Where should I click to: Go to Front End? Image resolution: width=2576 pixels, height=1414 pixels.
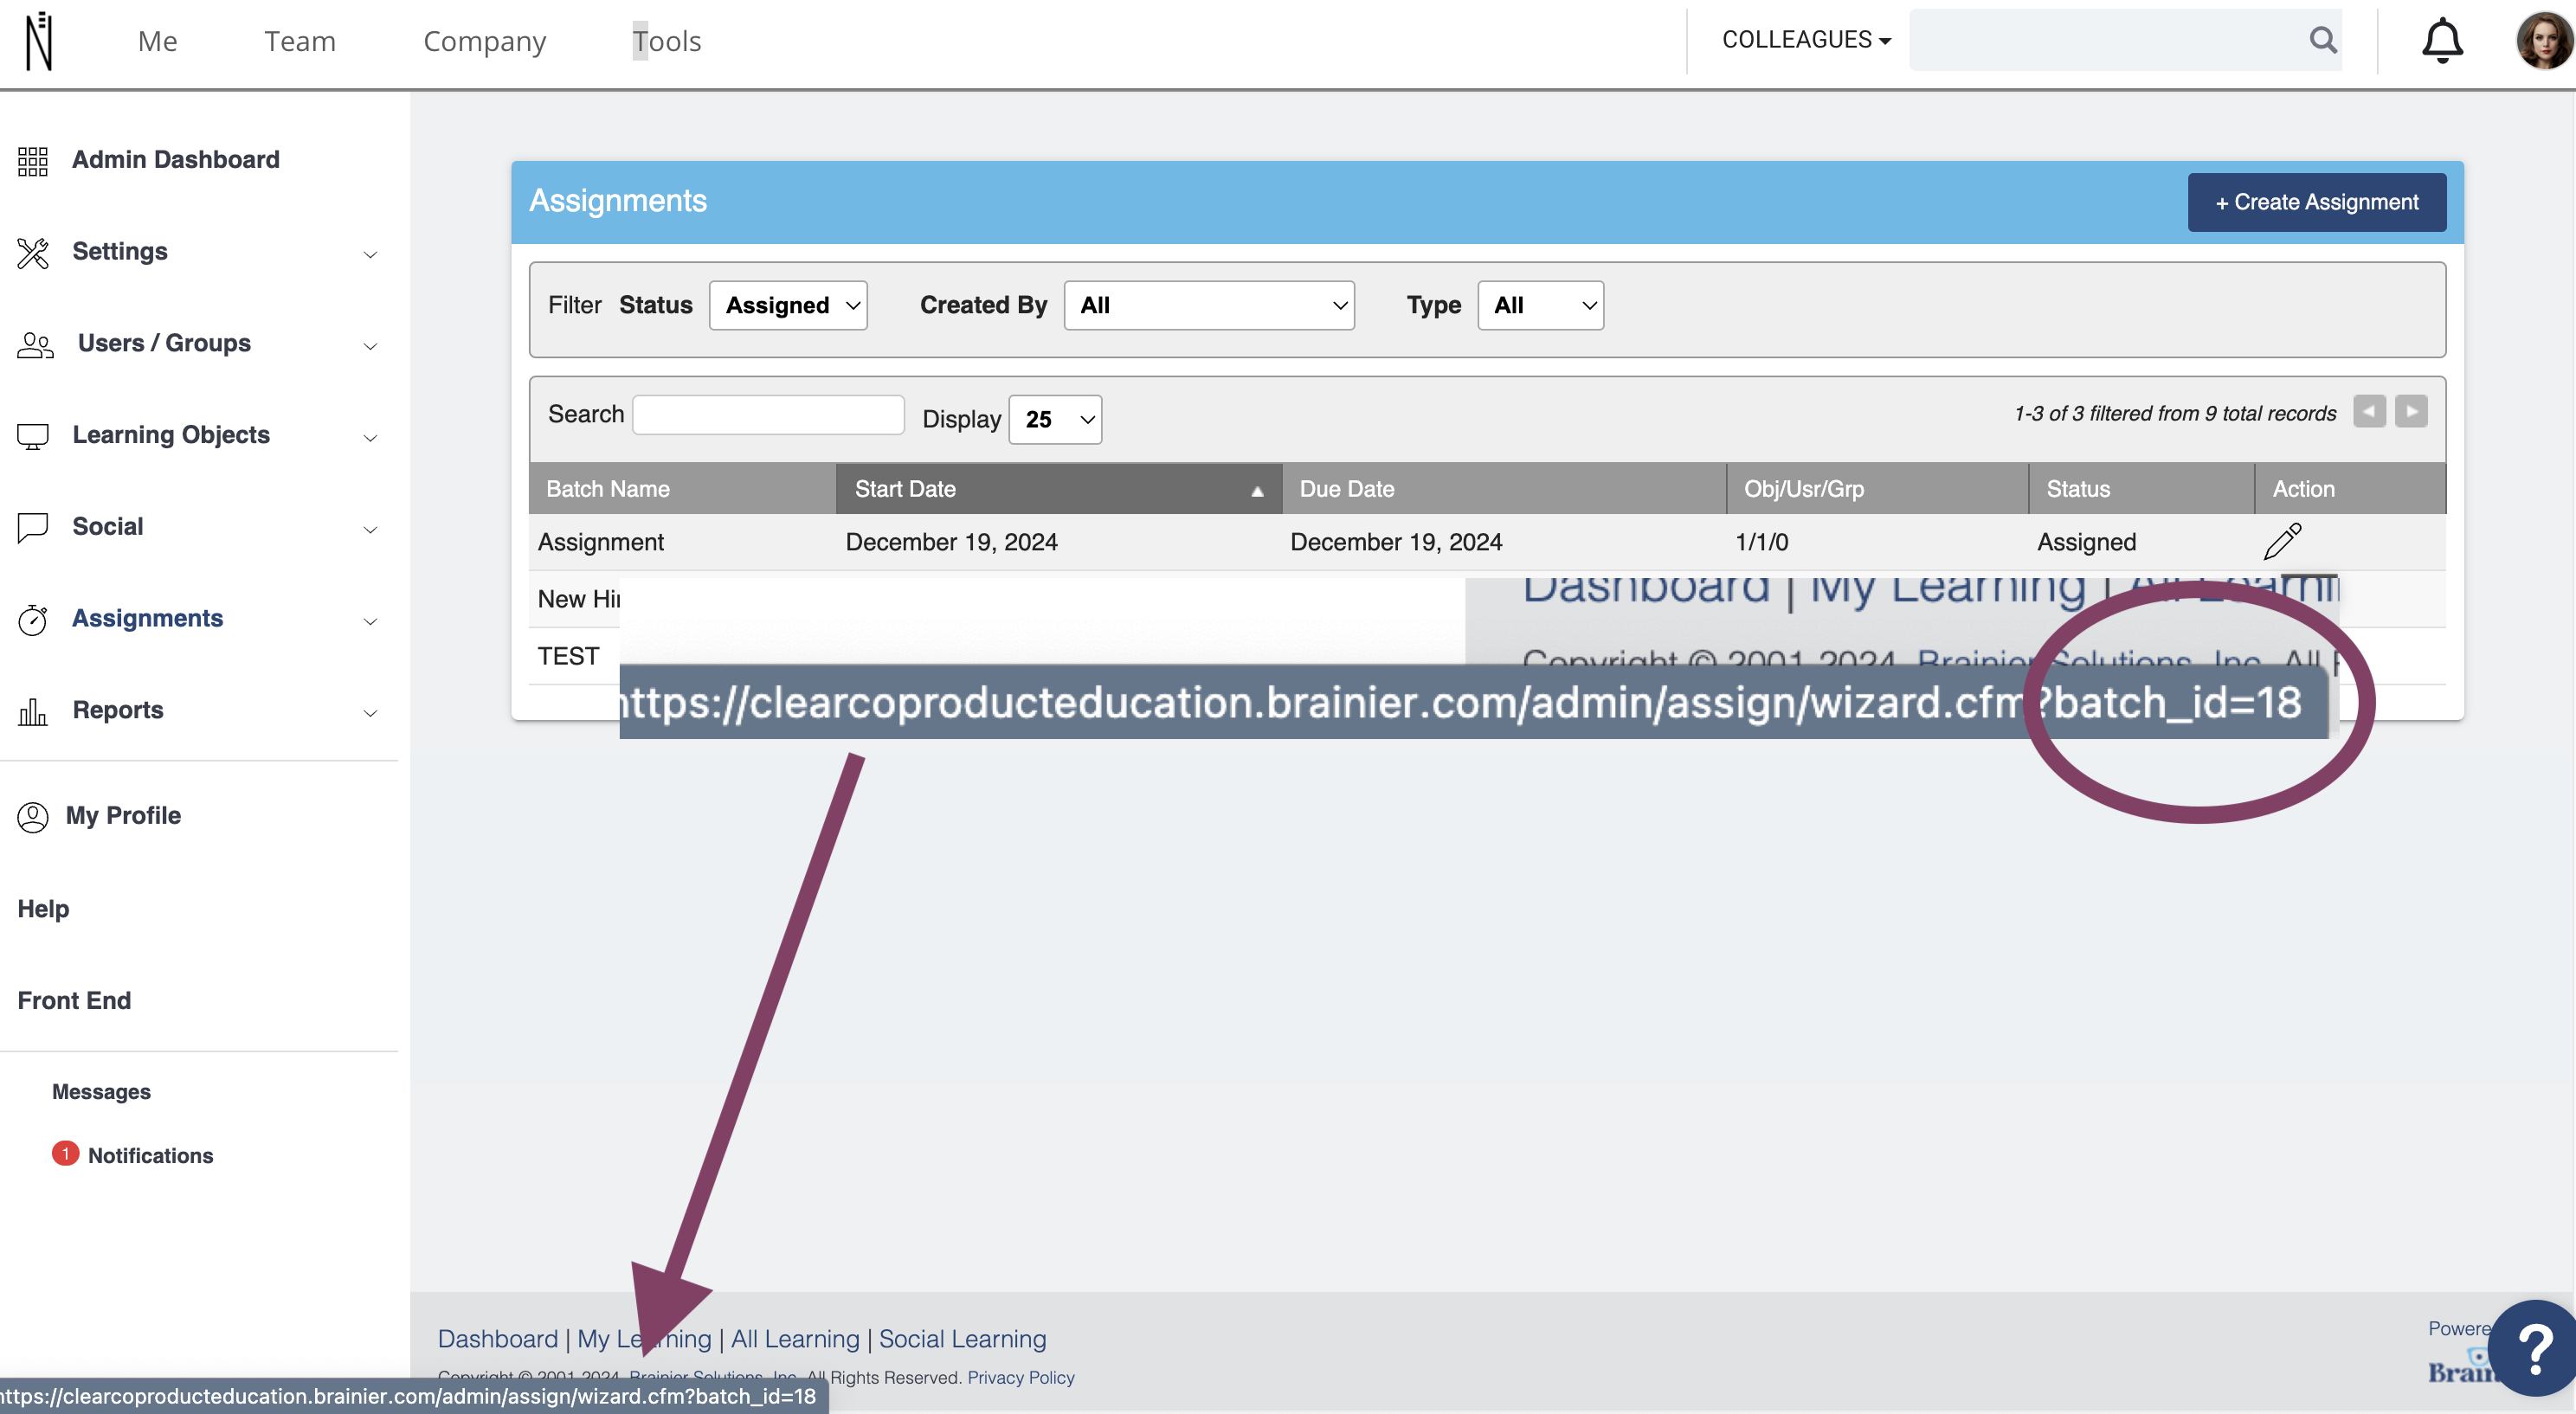74,1001
